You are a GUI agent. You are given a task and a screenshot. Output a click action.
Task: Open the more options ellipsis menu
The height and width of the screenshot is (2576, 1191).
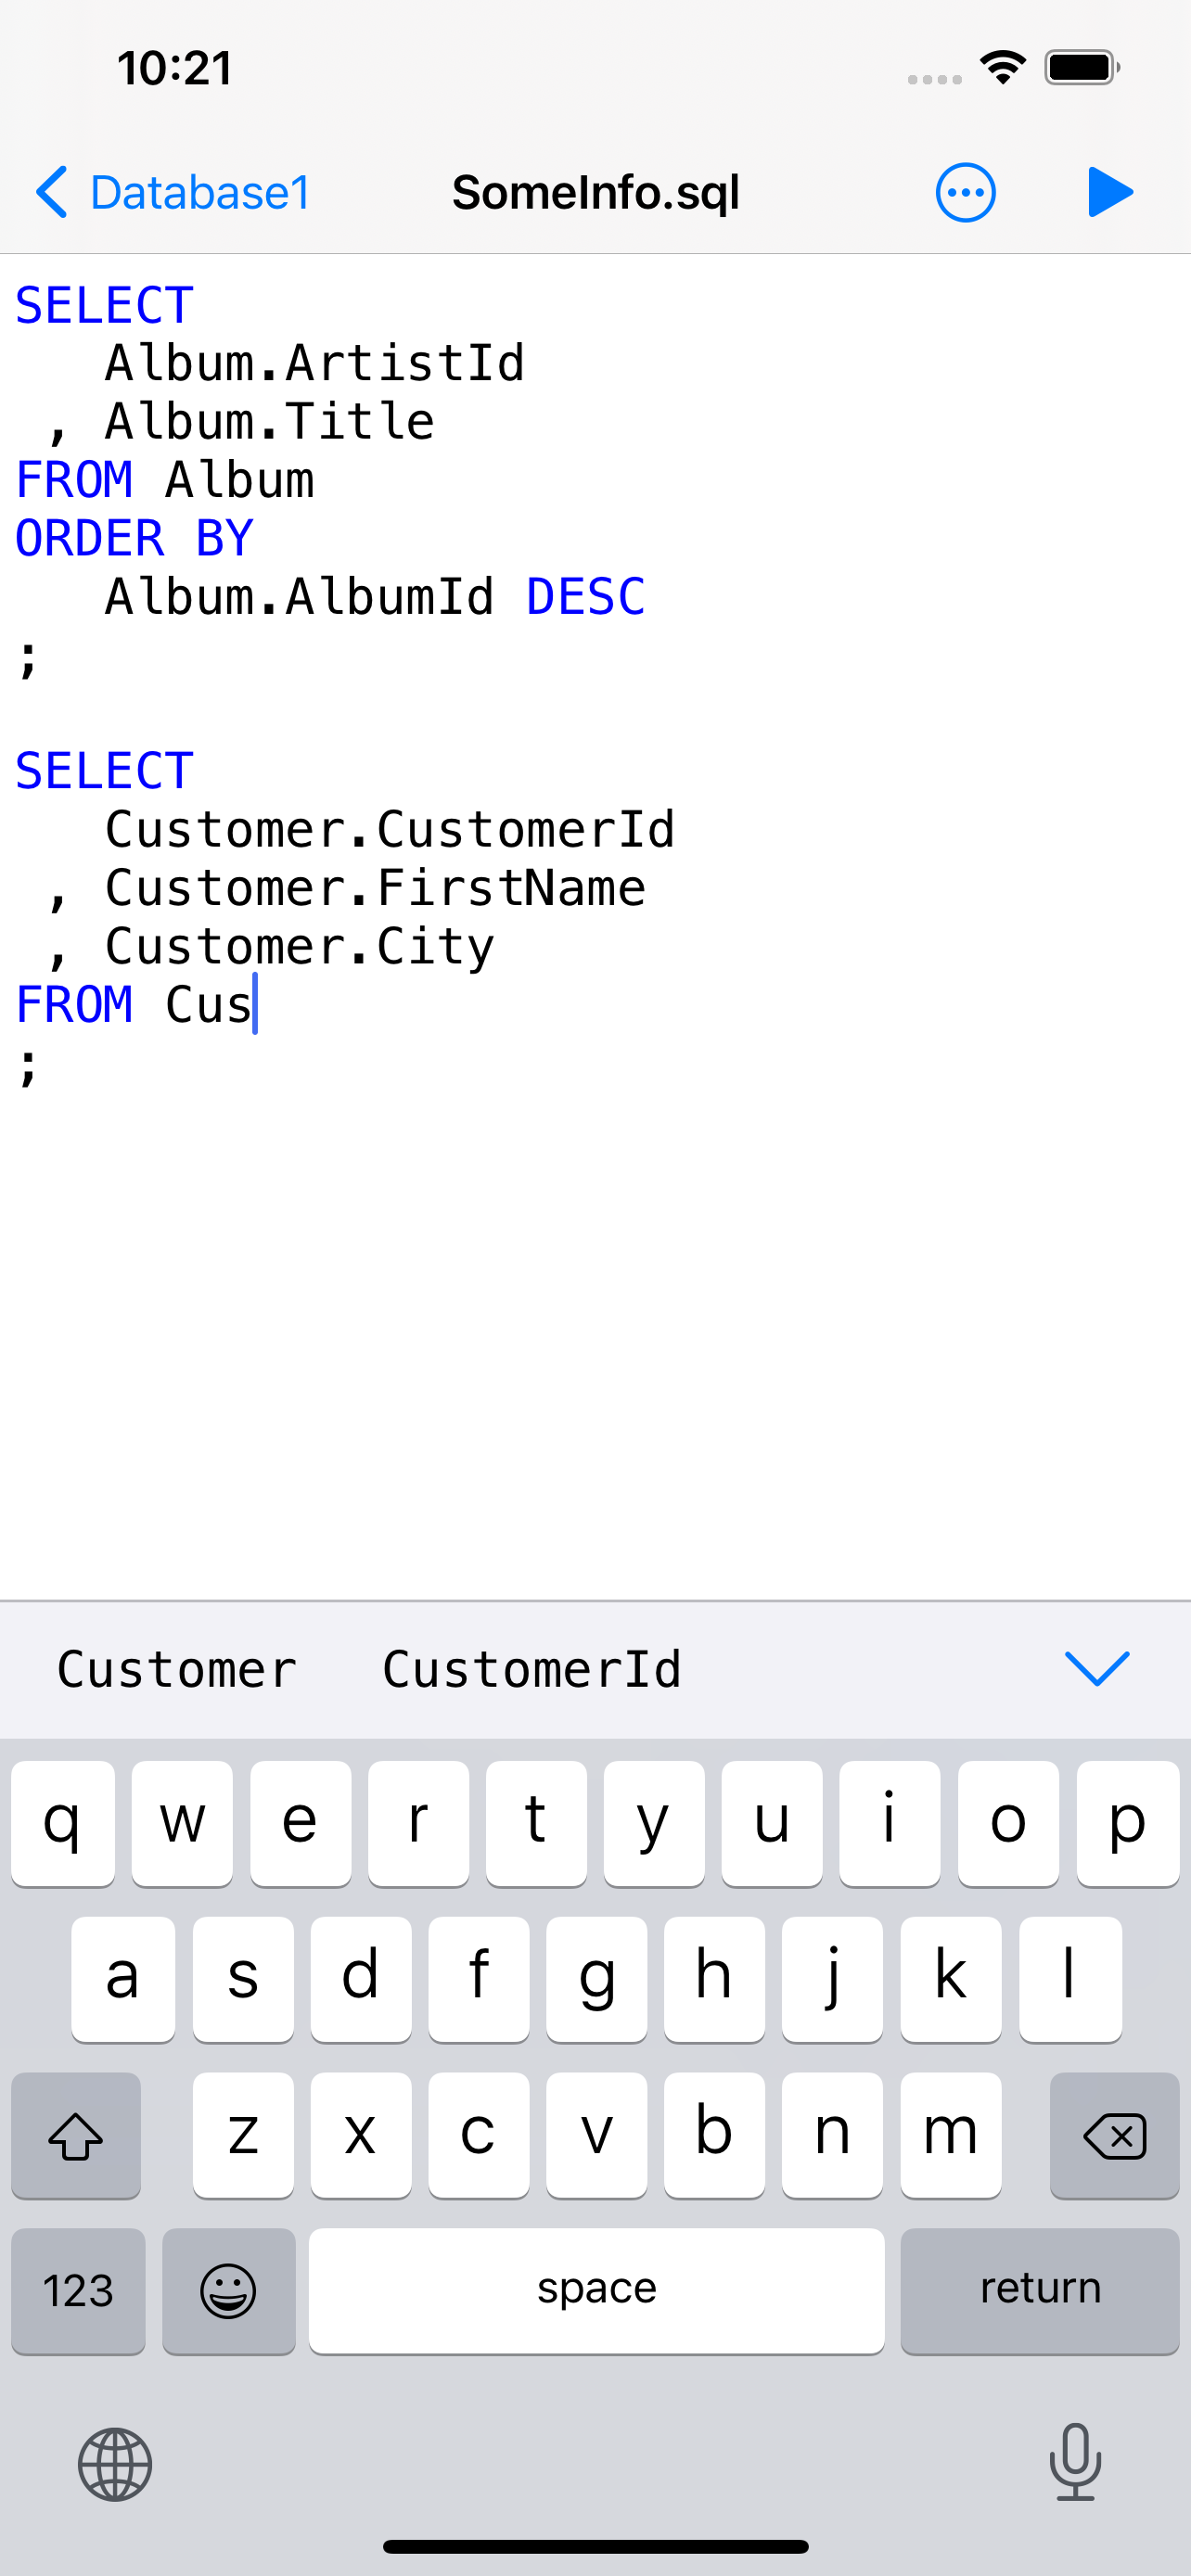click(x=965, y=192)
